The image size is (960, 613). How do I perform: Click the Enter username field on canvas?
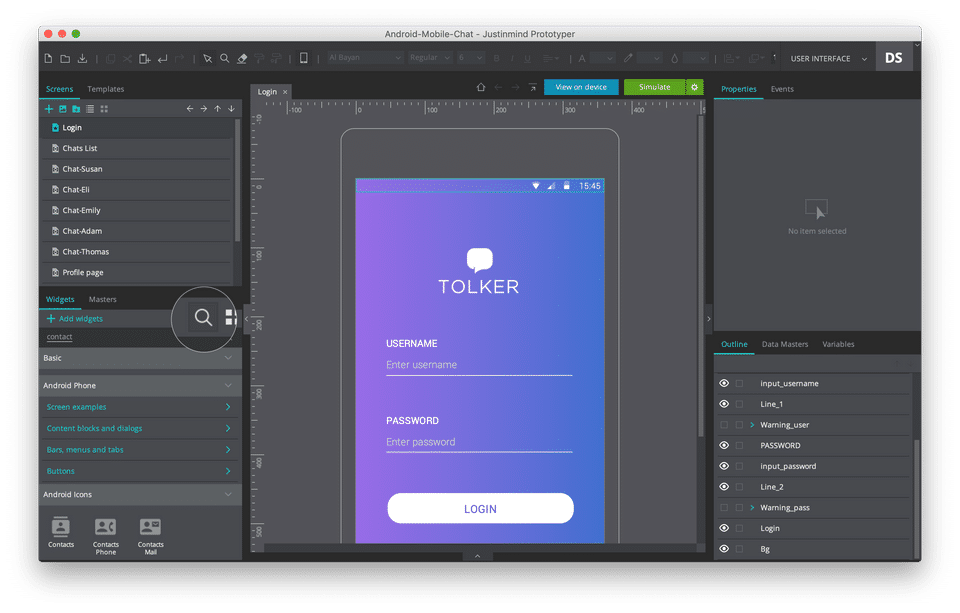479,365
